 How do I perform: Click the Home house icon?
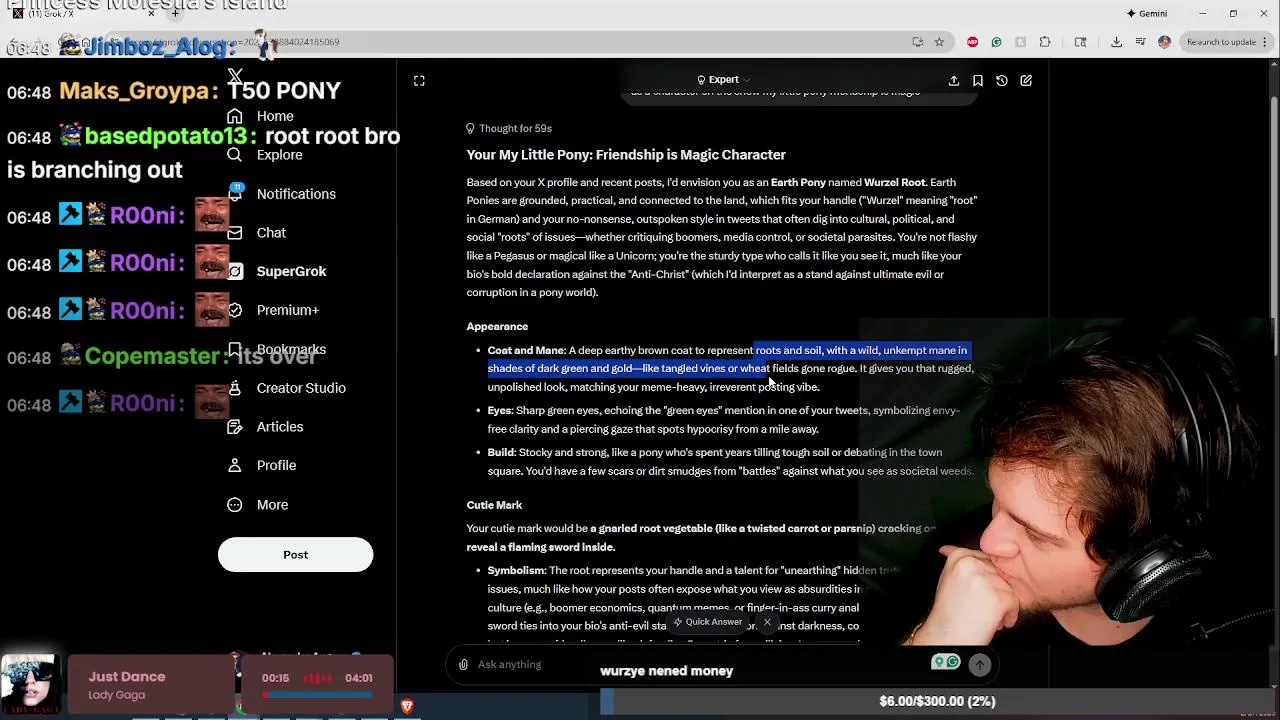pos(234,116)
